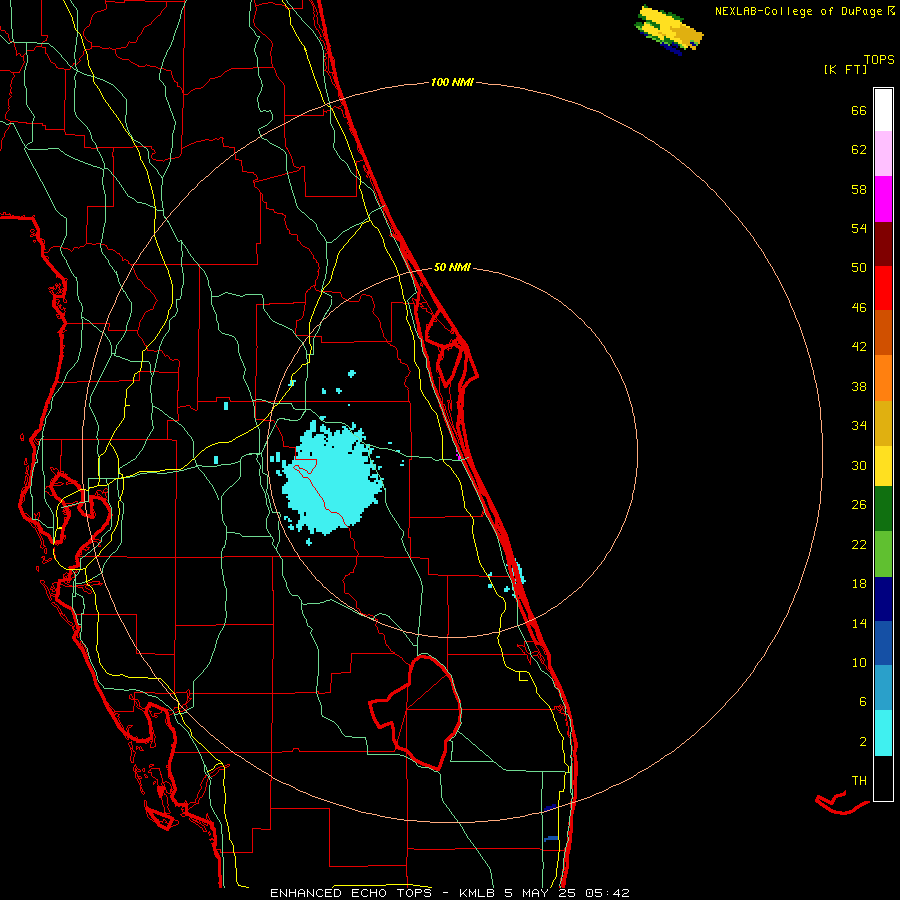
Task: Click the bright red legend swatch
Action: coord(883,288)
